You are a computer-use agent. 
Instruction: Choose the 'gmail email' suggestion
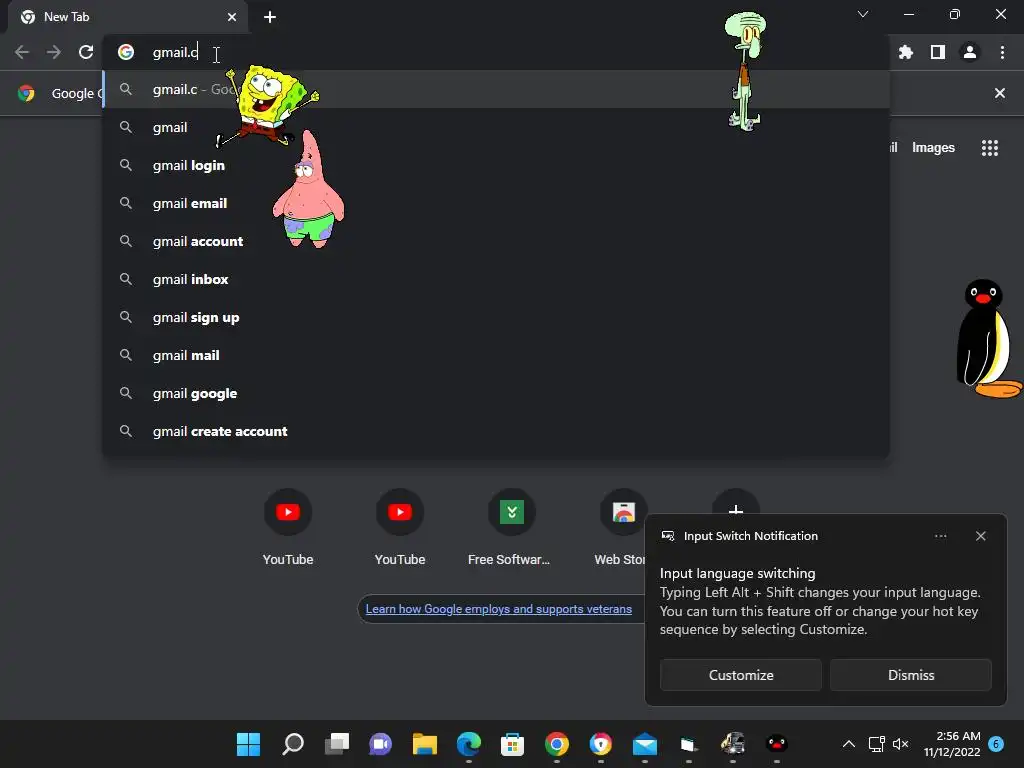coord(496,203)
